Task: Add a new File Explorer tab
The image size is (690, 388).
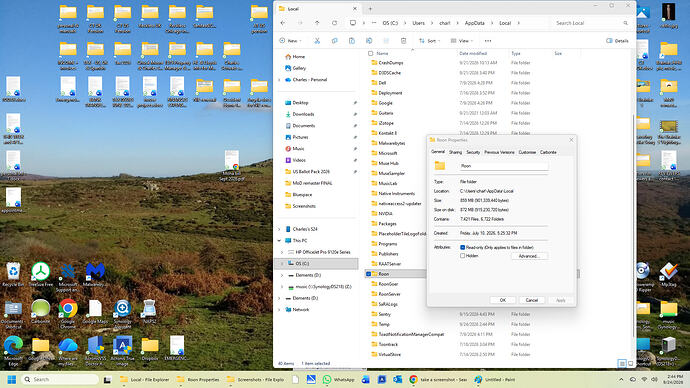Action: point(370,9)
